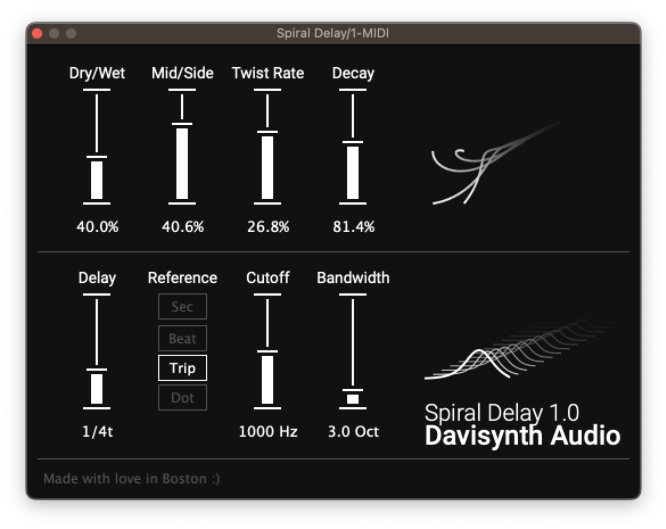This screenshot has width=666, height=529.
Task: Click the 3.0 Oct bandwidth value
Action: point(352,432)
